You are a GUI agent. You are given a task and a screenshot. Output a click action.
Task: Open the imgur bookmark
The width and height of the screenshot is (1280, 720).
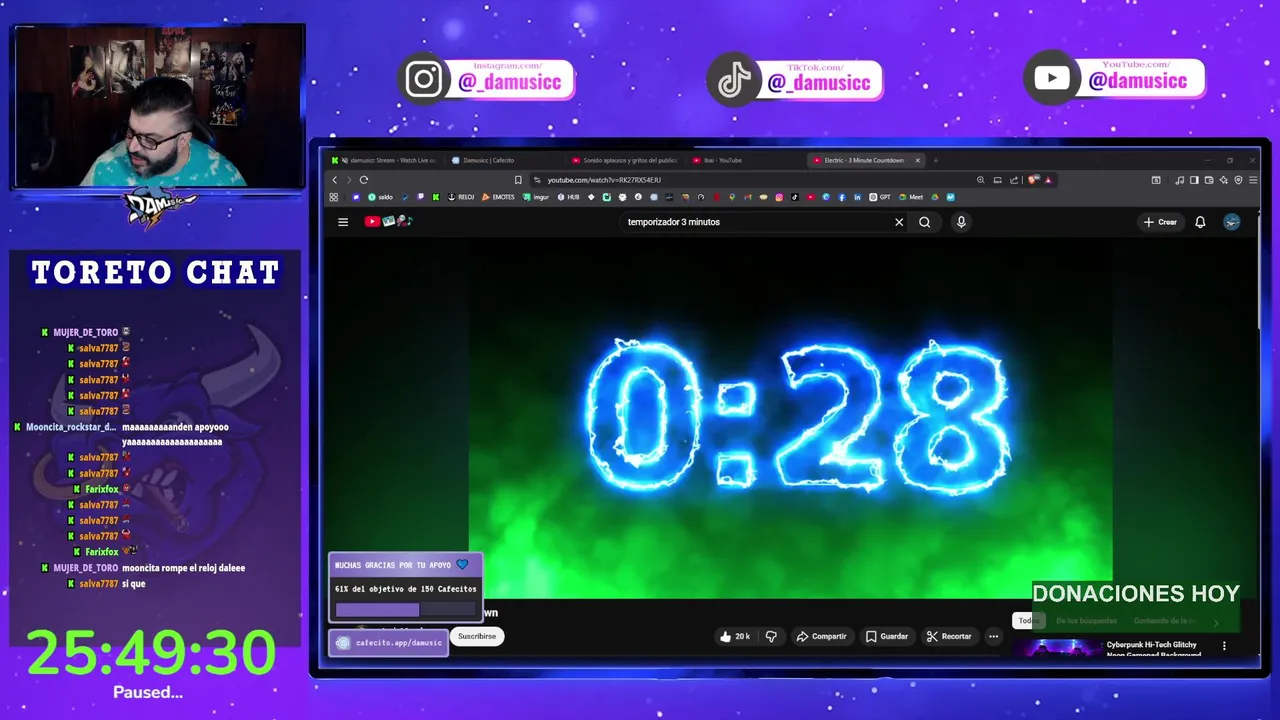tap(534, 197)
